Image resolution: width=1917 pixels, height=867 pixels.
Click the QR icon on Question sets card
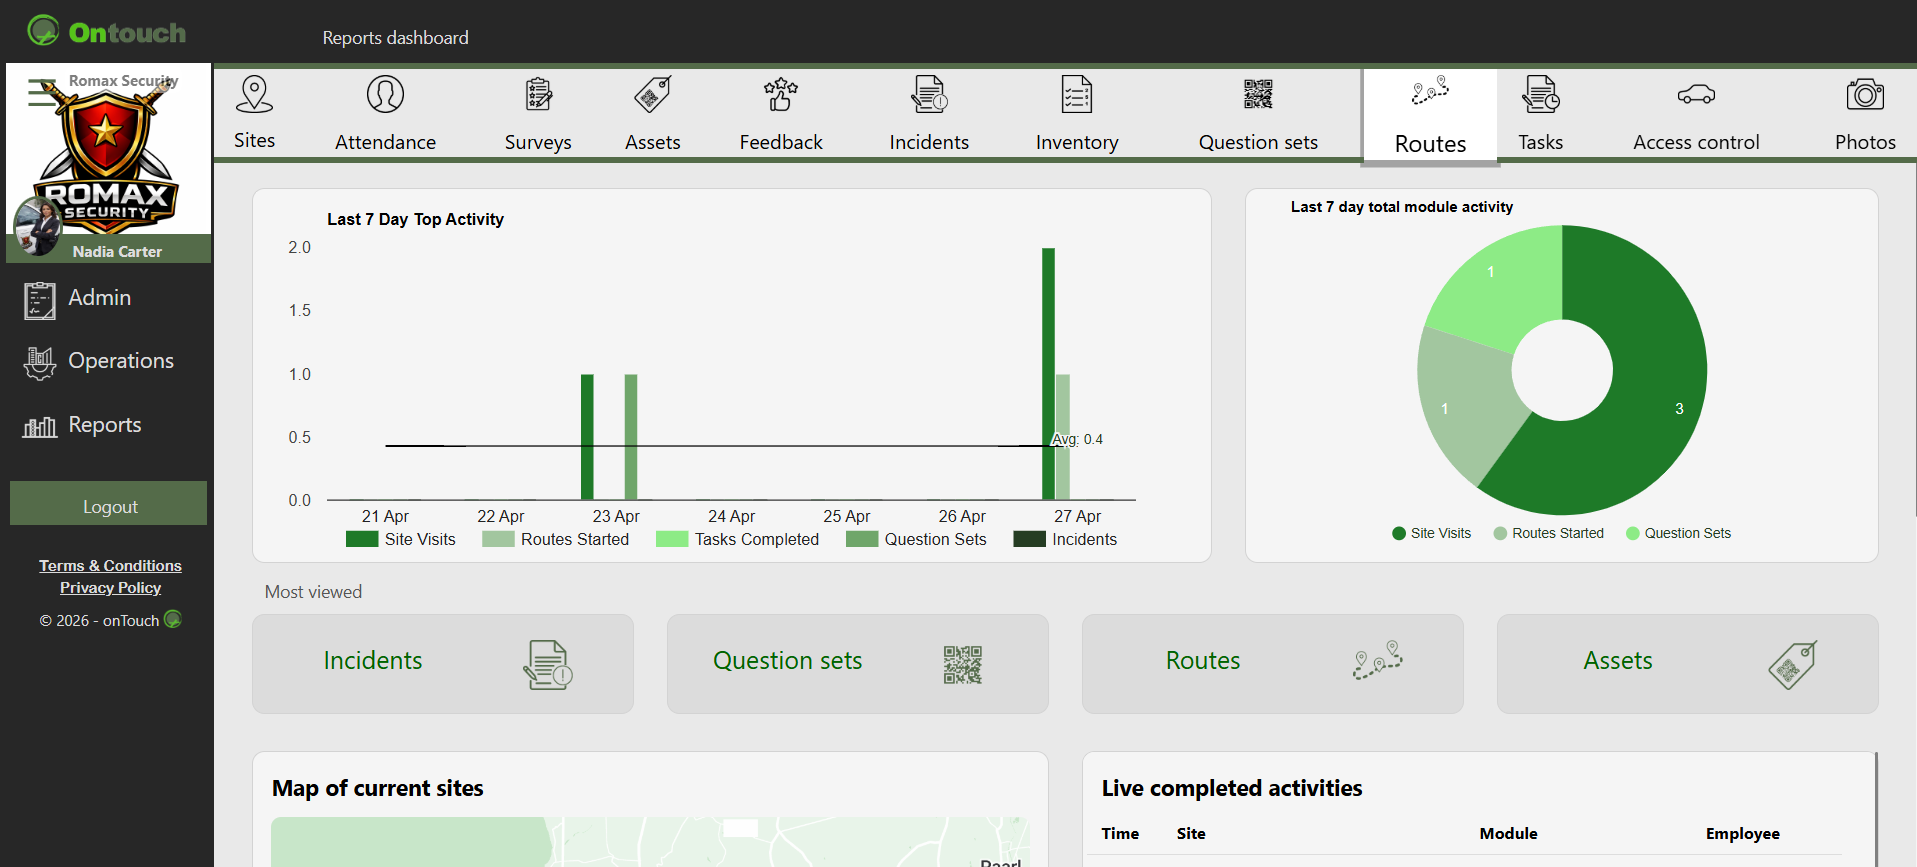[x=962, y=664]
